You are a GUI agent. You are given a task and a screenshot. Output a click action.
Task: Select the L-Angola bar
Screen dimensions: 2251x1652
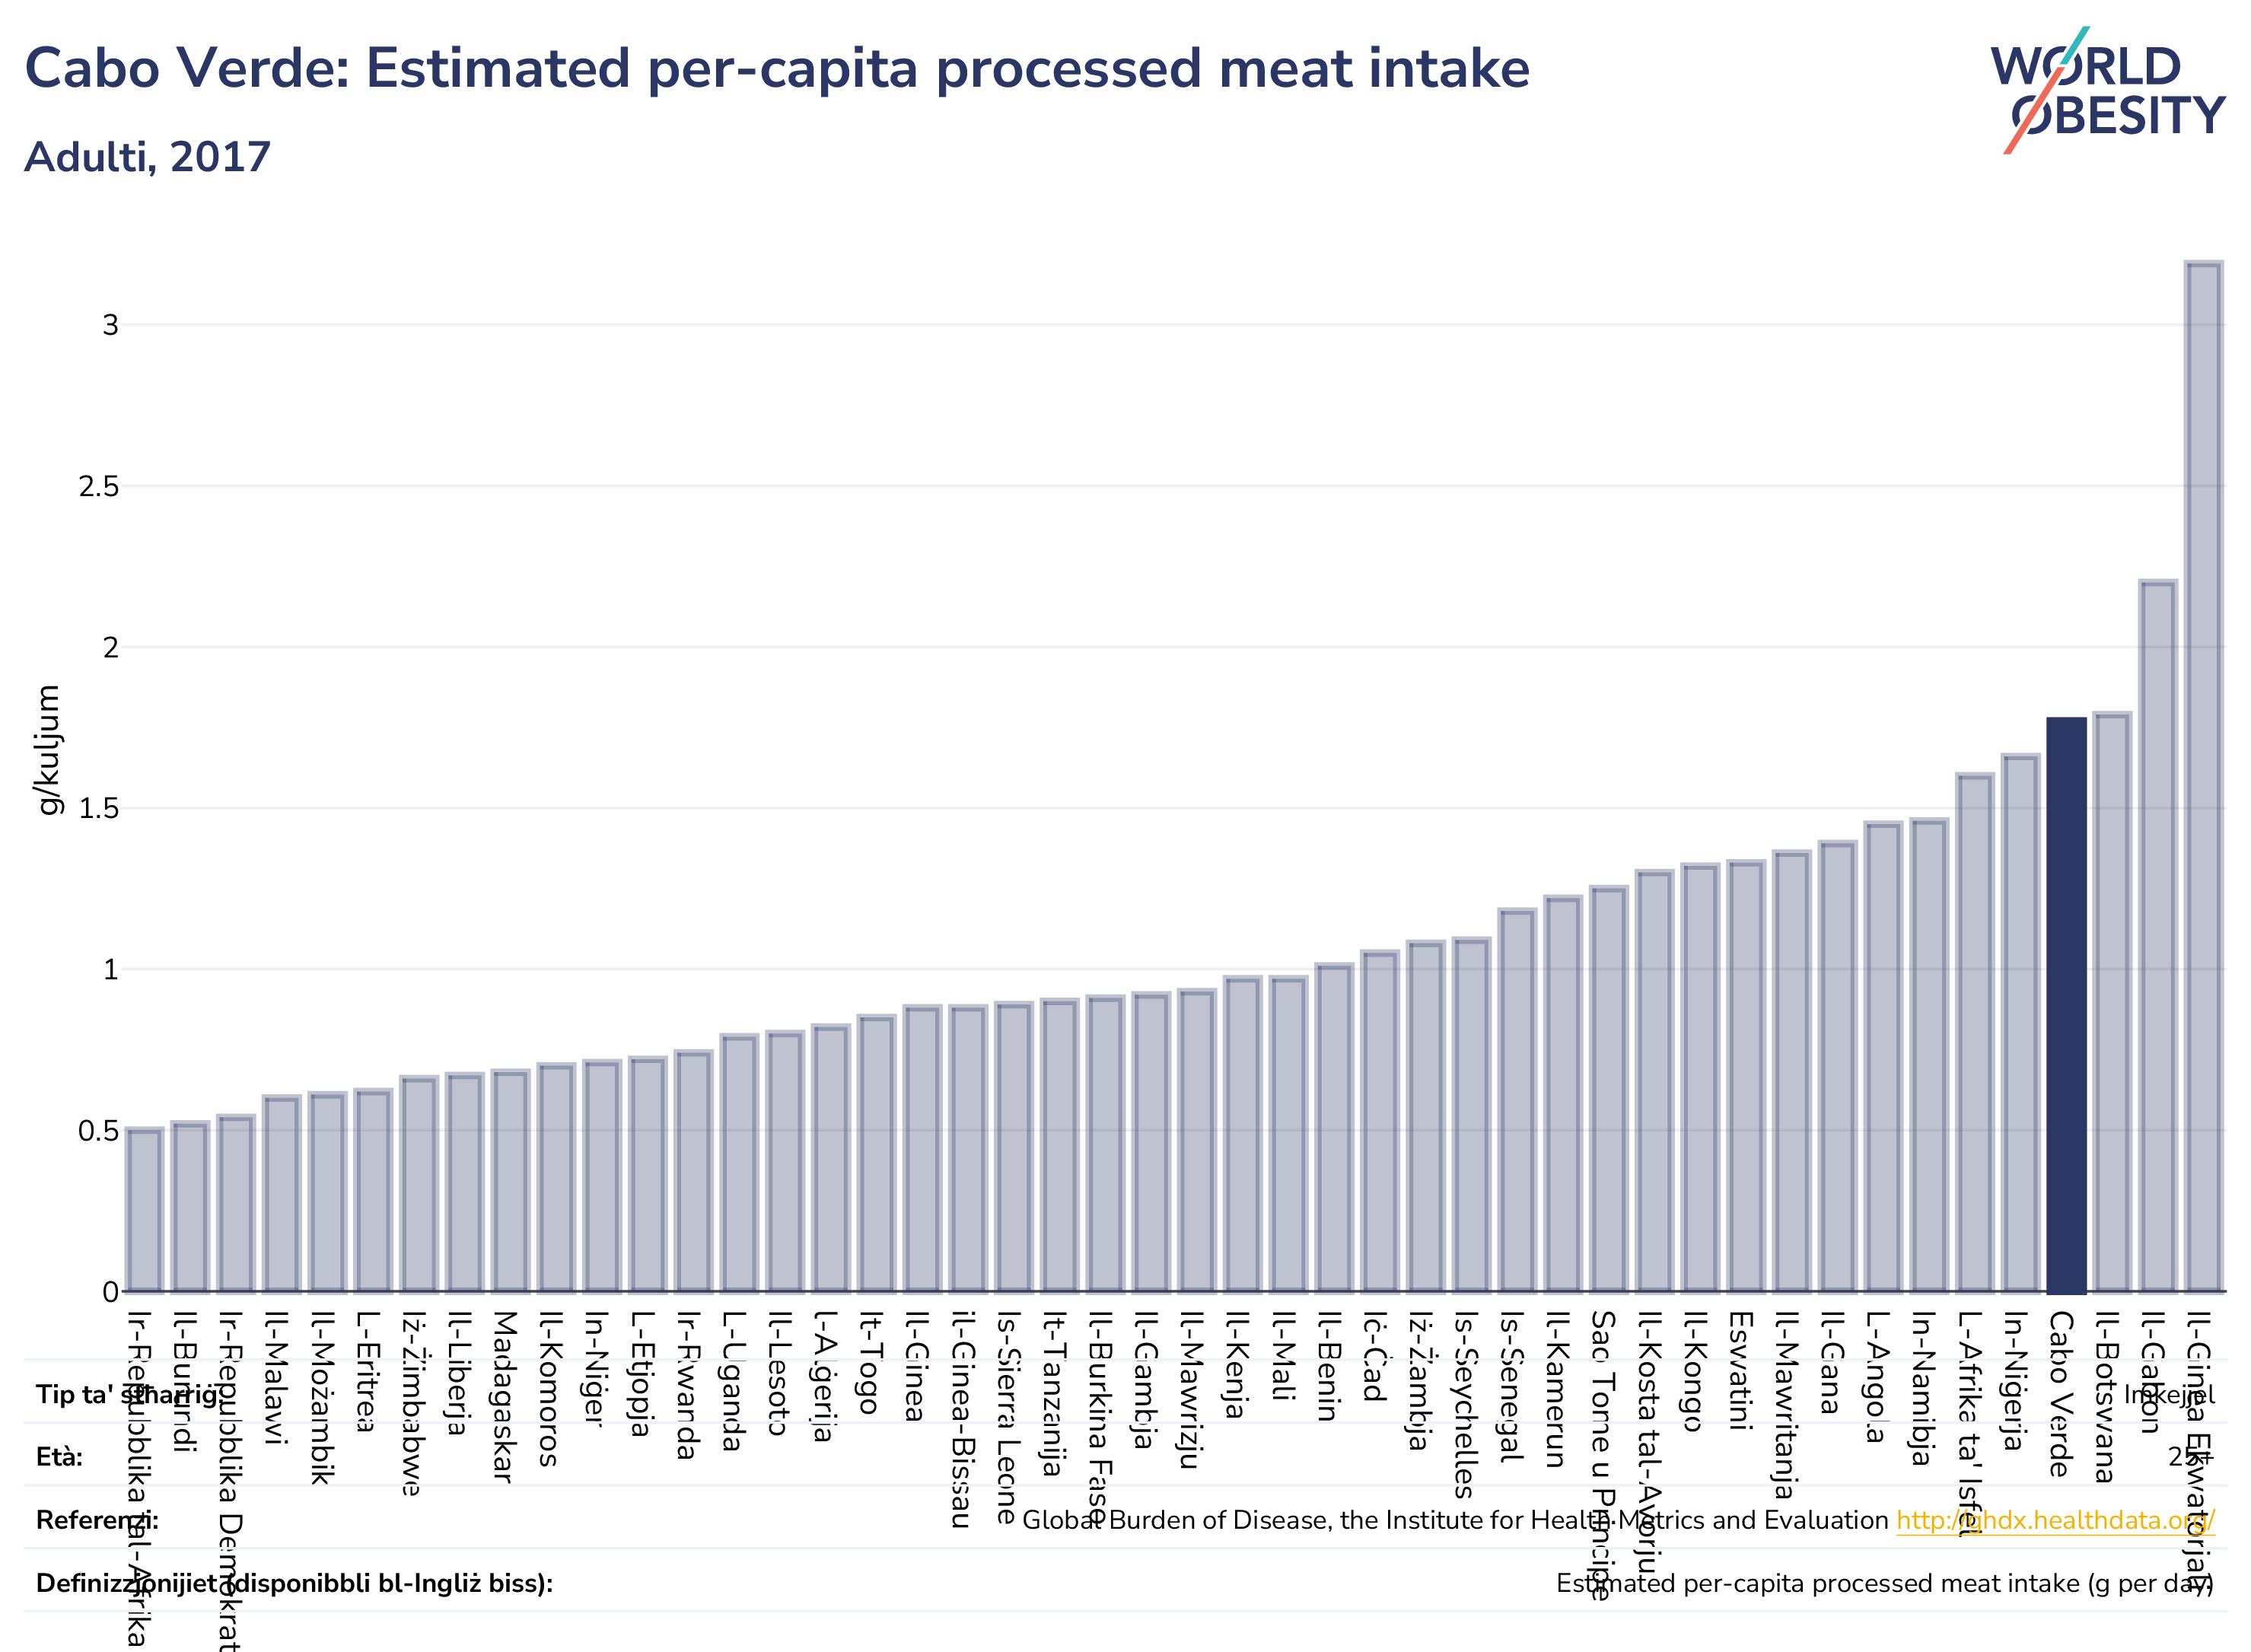(x=1883, y=1057)
